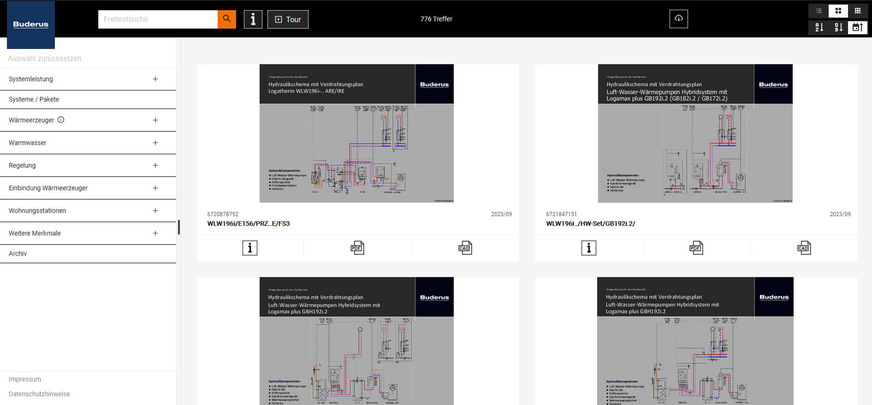Open info for the WLW196i../HW-Set/GB192i.2 card
This screenshot has height=405, width=872.
tap(589, 247)
